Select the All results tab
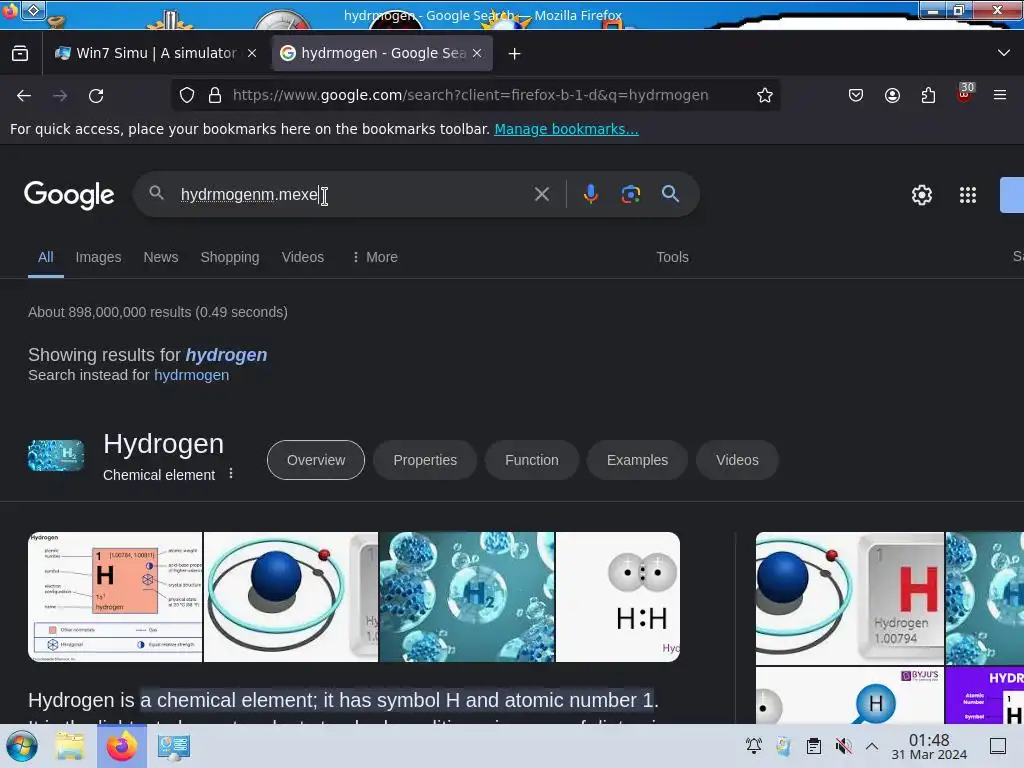This screenshot has width=1024, height=768. pos(45,257)
